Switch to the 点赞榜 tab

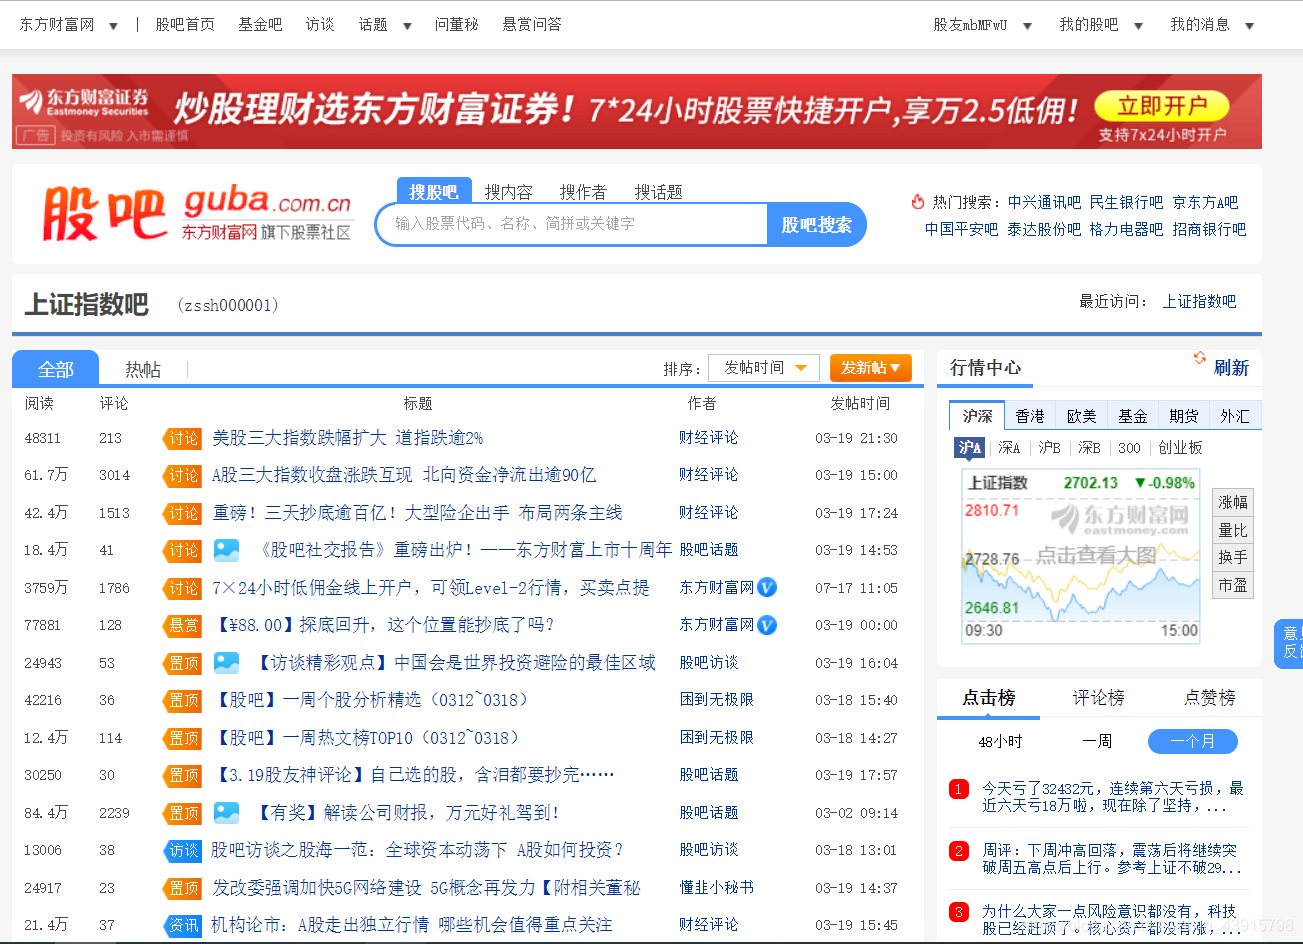coord(1210,698)
